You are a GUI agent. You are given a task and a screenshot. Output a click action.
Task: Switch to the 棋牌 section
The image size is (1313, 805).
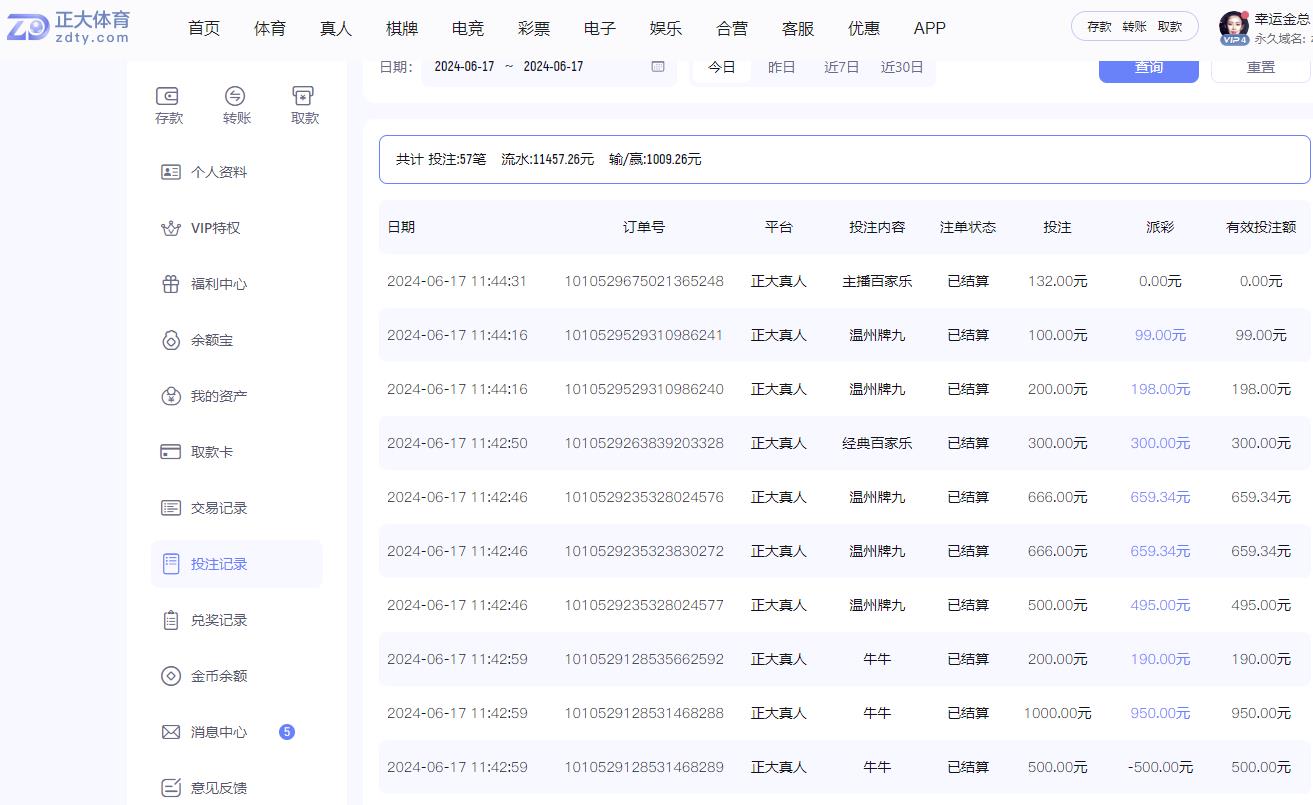pyautogui.click(x=401, y=28)
